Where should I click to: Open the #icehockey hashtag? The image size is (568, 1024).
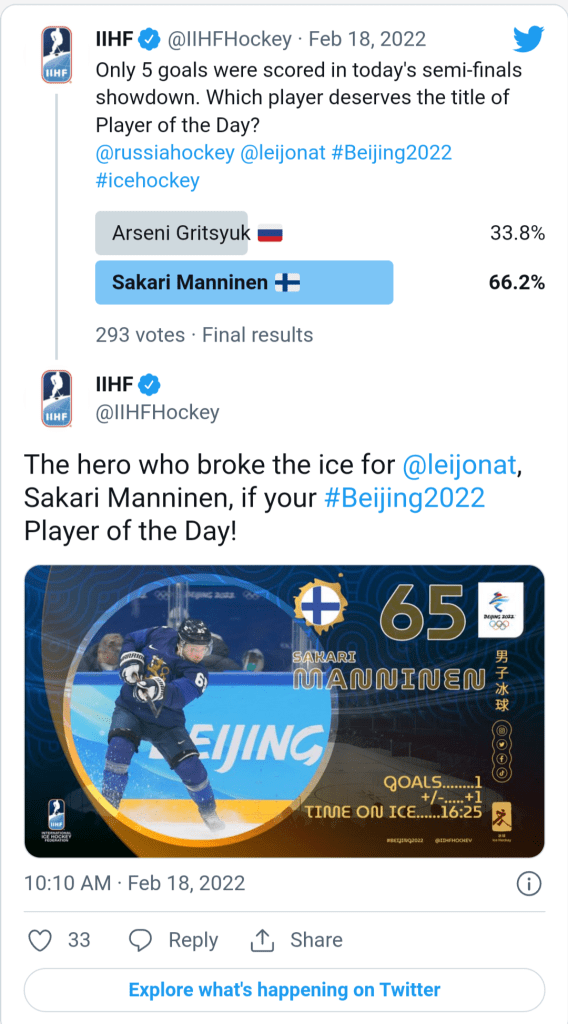click(x=148, y=180)
